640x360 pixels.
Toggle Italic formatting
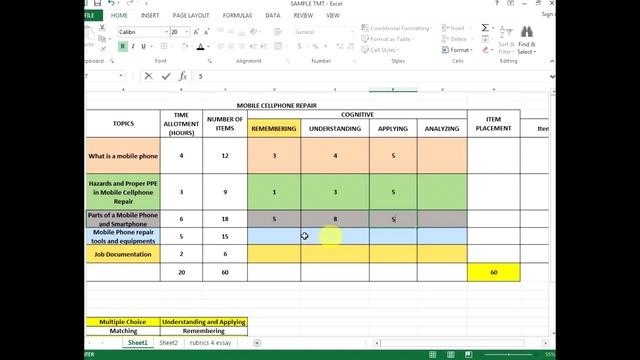tap(133, 46)
